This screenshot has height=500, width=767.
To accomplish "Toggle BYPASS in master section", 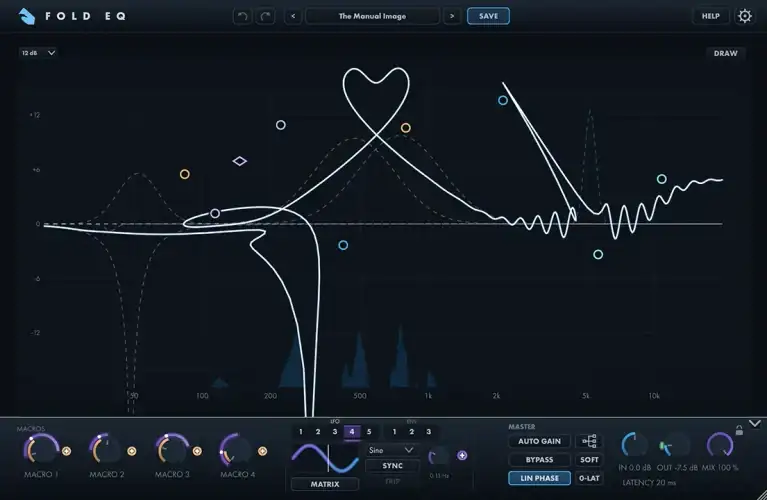I will click(539, 460).
